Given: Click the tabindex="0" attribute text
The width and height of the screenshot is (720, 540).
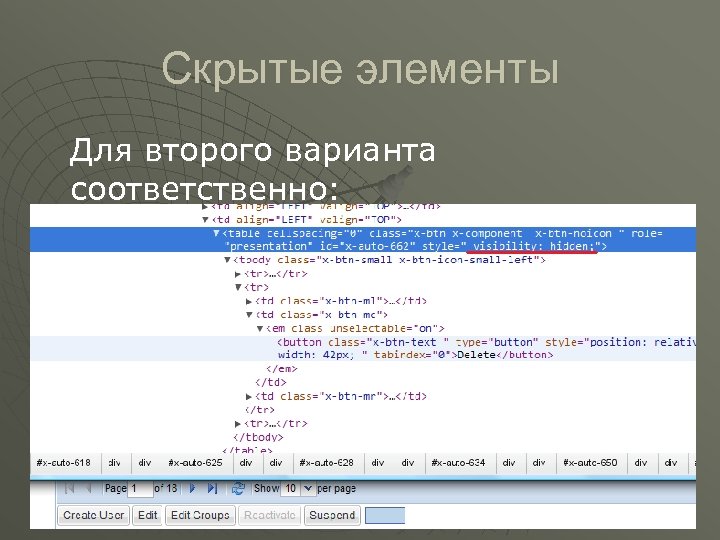Looking at the screenshot, I should point(412,355).
